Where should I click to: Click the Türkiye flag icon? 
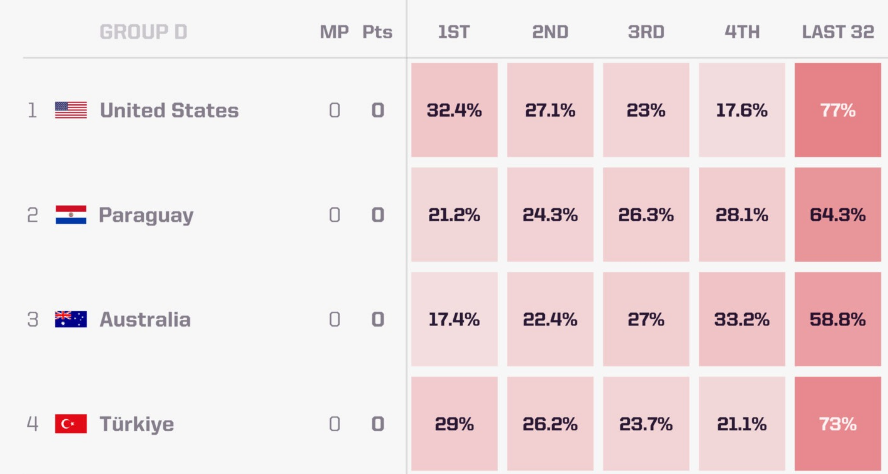(71, 424)
